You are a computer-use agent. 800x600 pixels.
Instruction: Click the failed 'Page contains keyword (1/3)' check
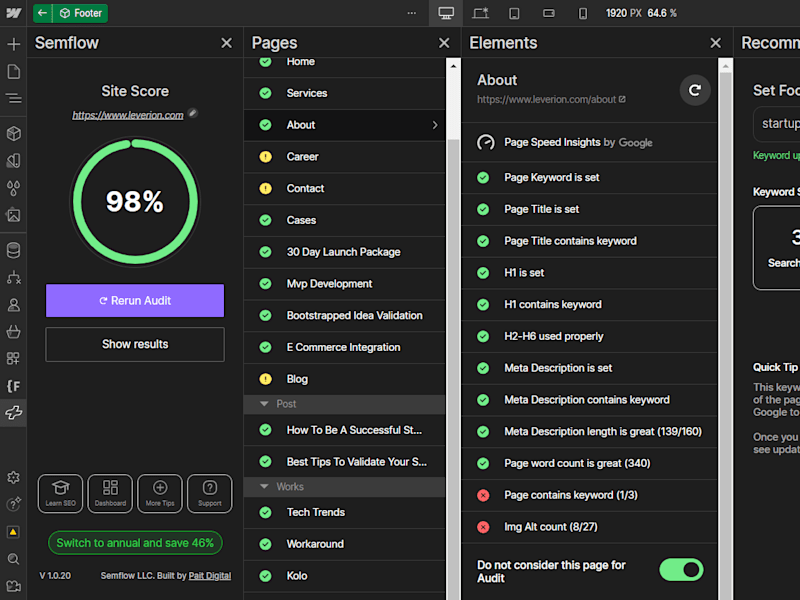pos(589,495)
